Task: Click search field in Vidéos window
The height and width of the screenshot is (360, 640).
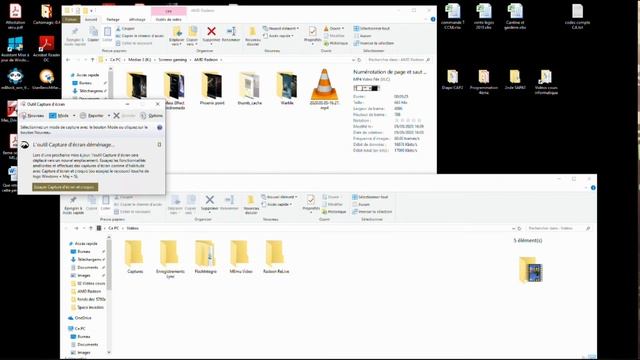Action: pyautogui.click(x=558, y=229)
